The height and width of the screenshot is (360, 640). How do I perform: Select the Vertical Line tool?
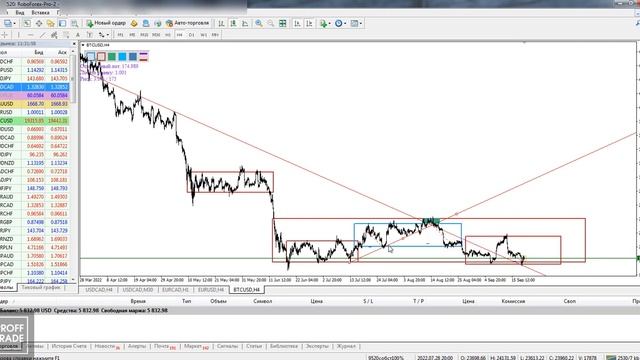tap(18, 35)
